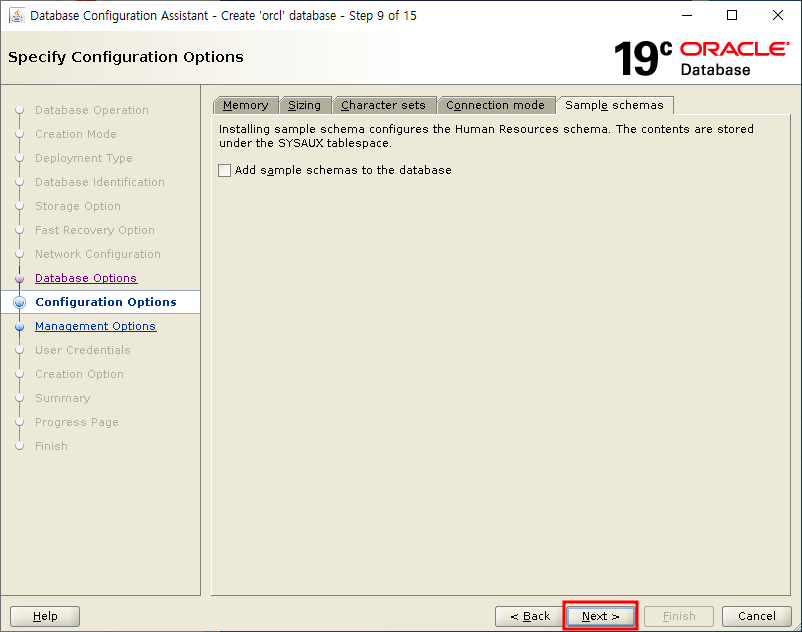Click the Database Identification step
The width and height of the screenshot is (802, 632).
pos(100,183)
